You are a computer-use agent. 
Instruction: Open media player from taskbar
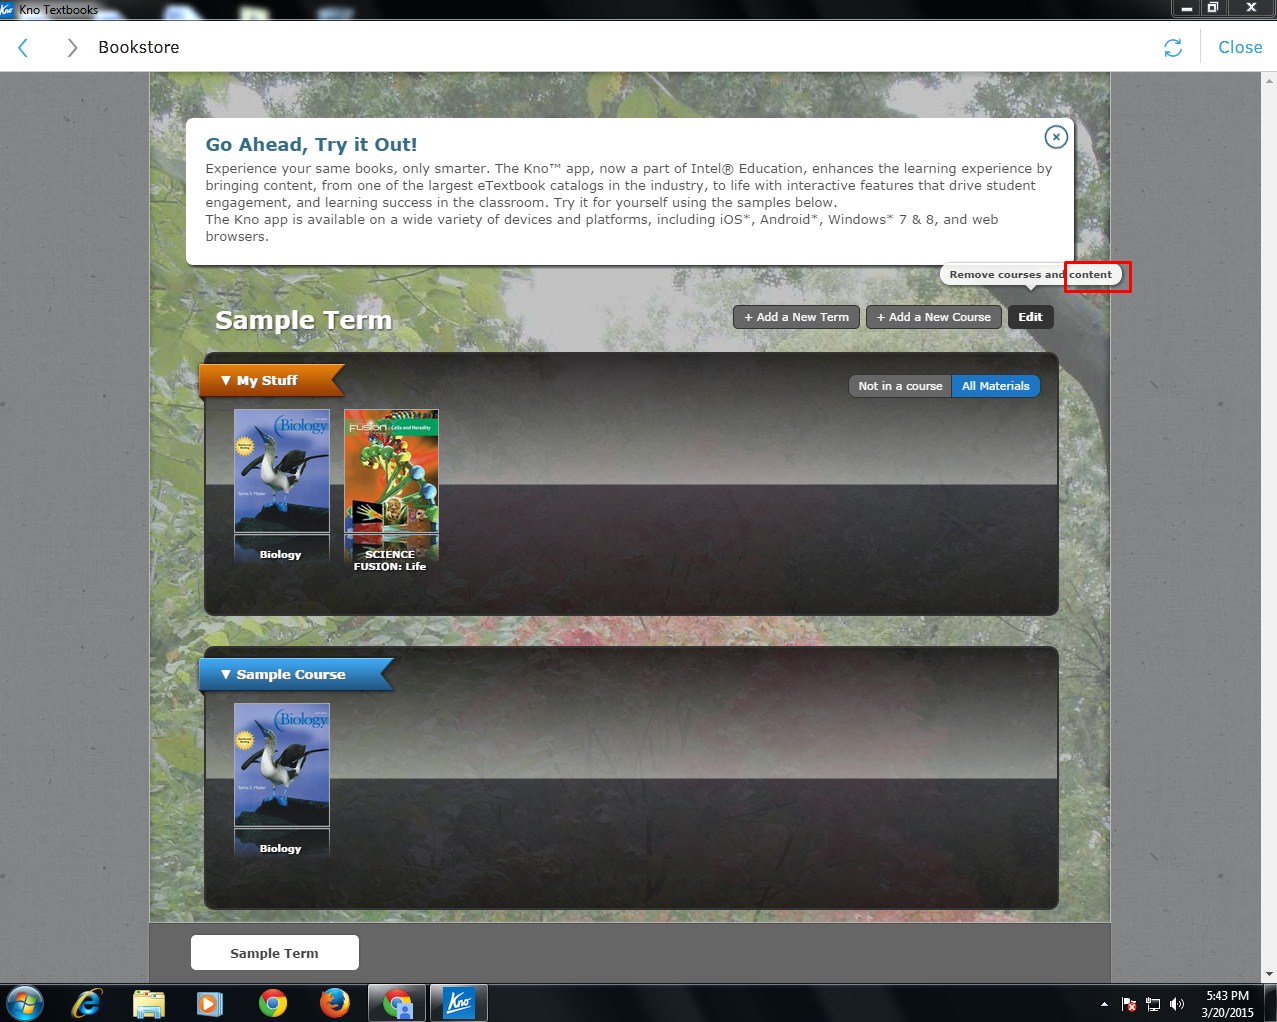click(210, 1003)
